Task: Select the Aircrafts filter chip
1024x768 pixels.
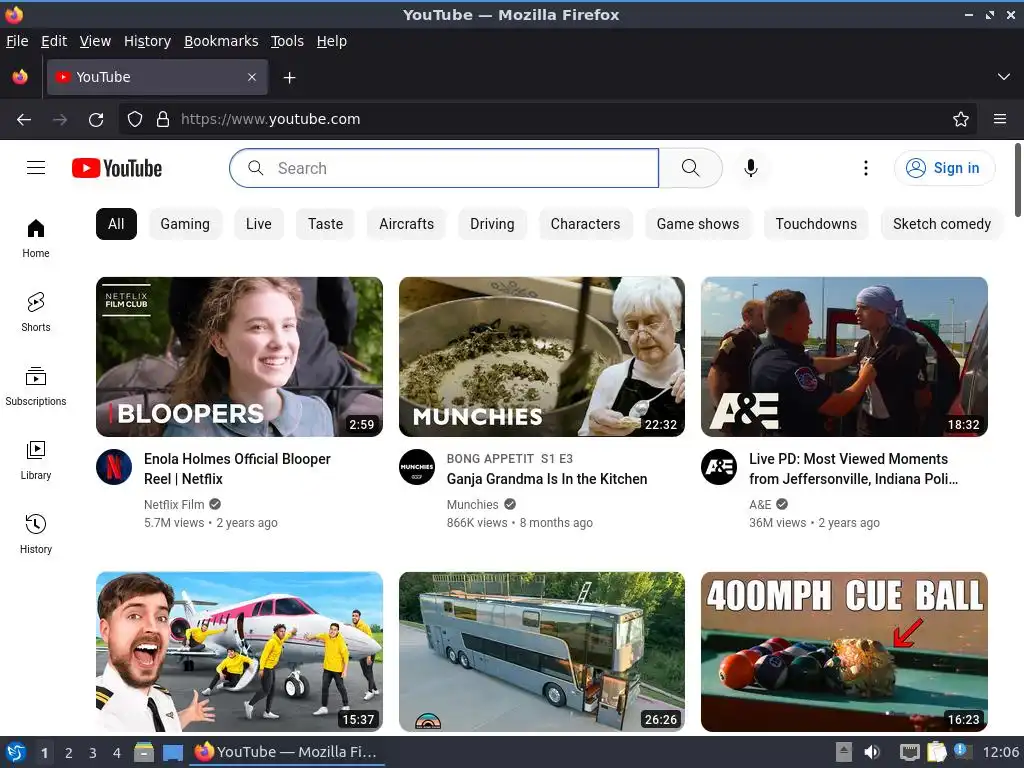Action: point(406,224)
